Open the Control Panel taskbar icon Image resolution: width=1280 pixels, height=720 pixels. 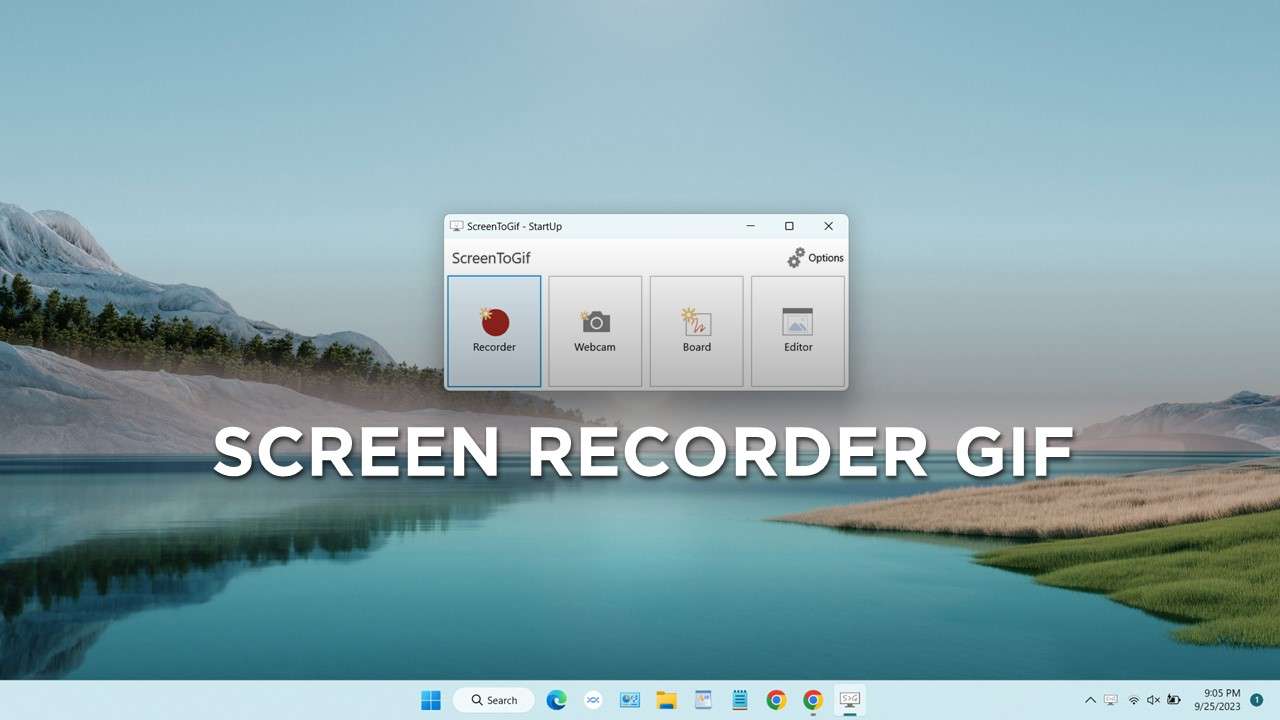point(630,700)
